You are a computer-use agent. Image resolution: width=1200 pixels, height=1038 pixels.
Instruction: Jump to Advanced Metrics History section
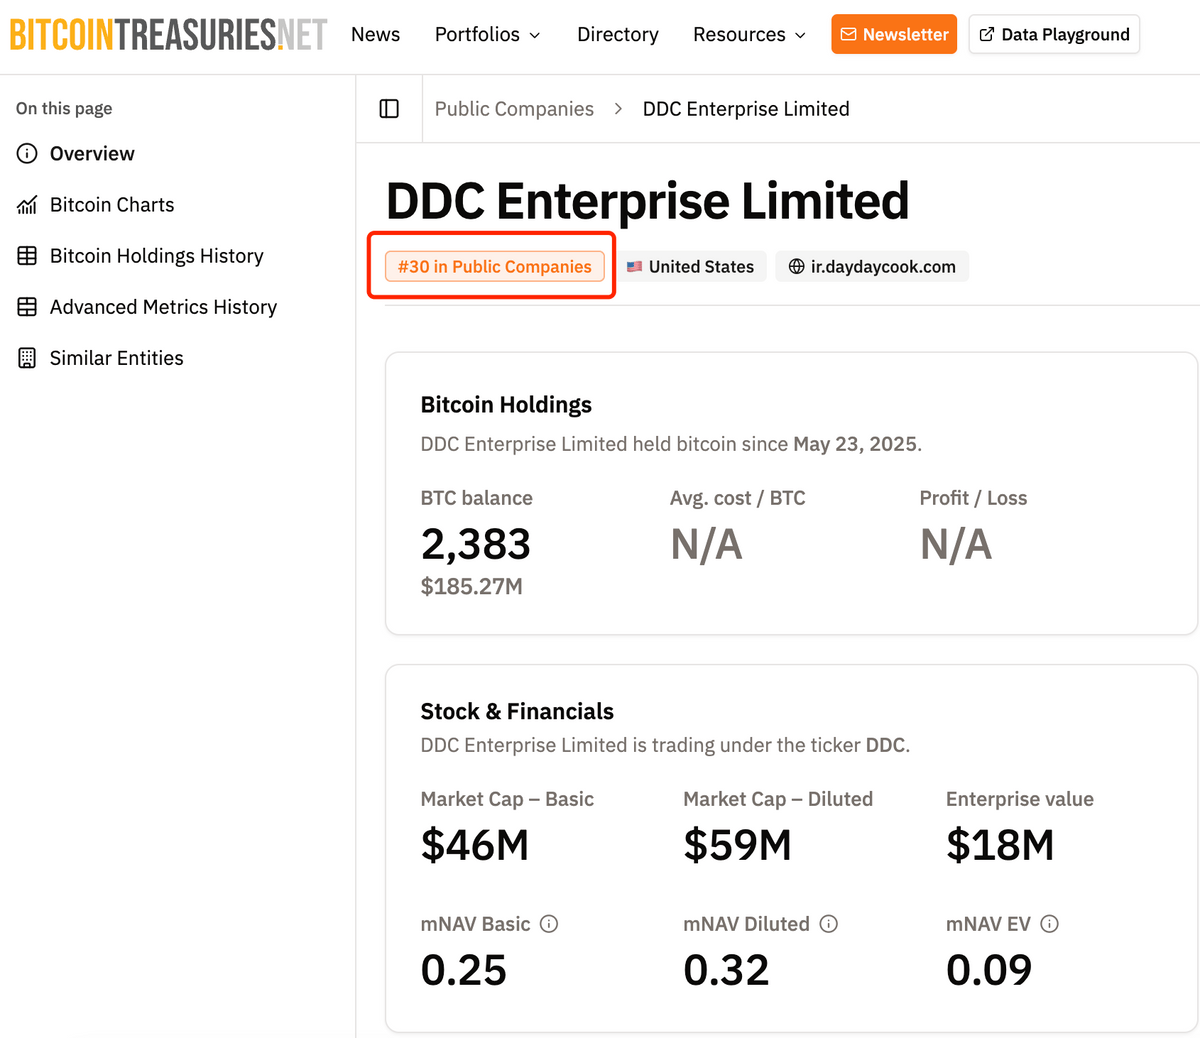coord(146,306)
